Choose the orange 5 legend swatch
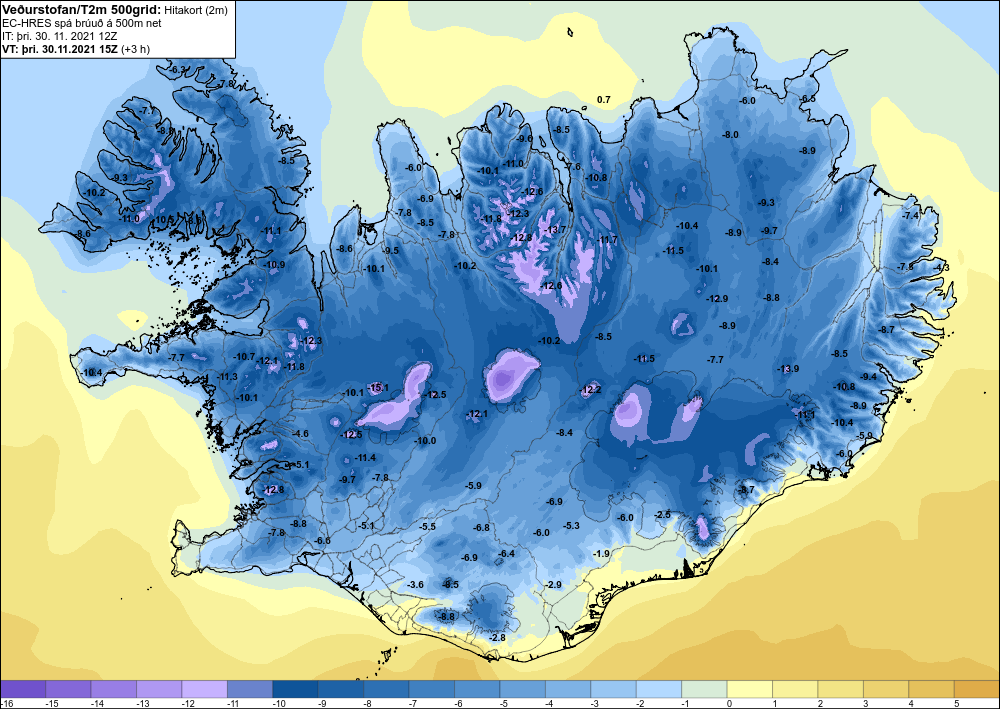The width and height of the screenshot is (1000, 709). (x=977, y=689)
